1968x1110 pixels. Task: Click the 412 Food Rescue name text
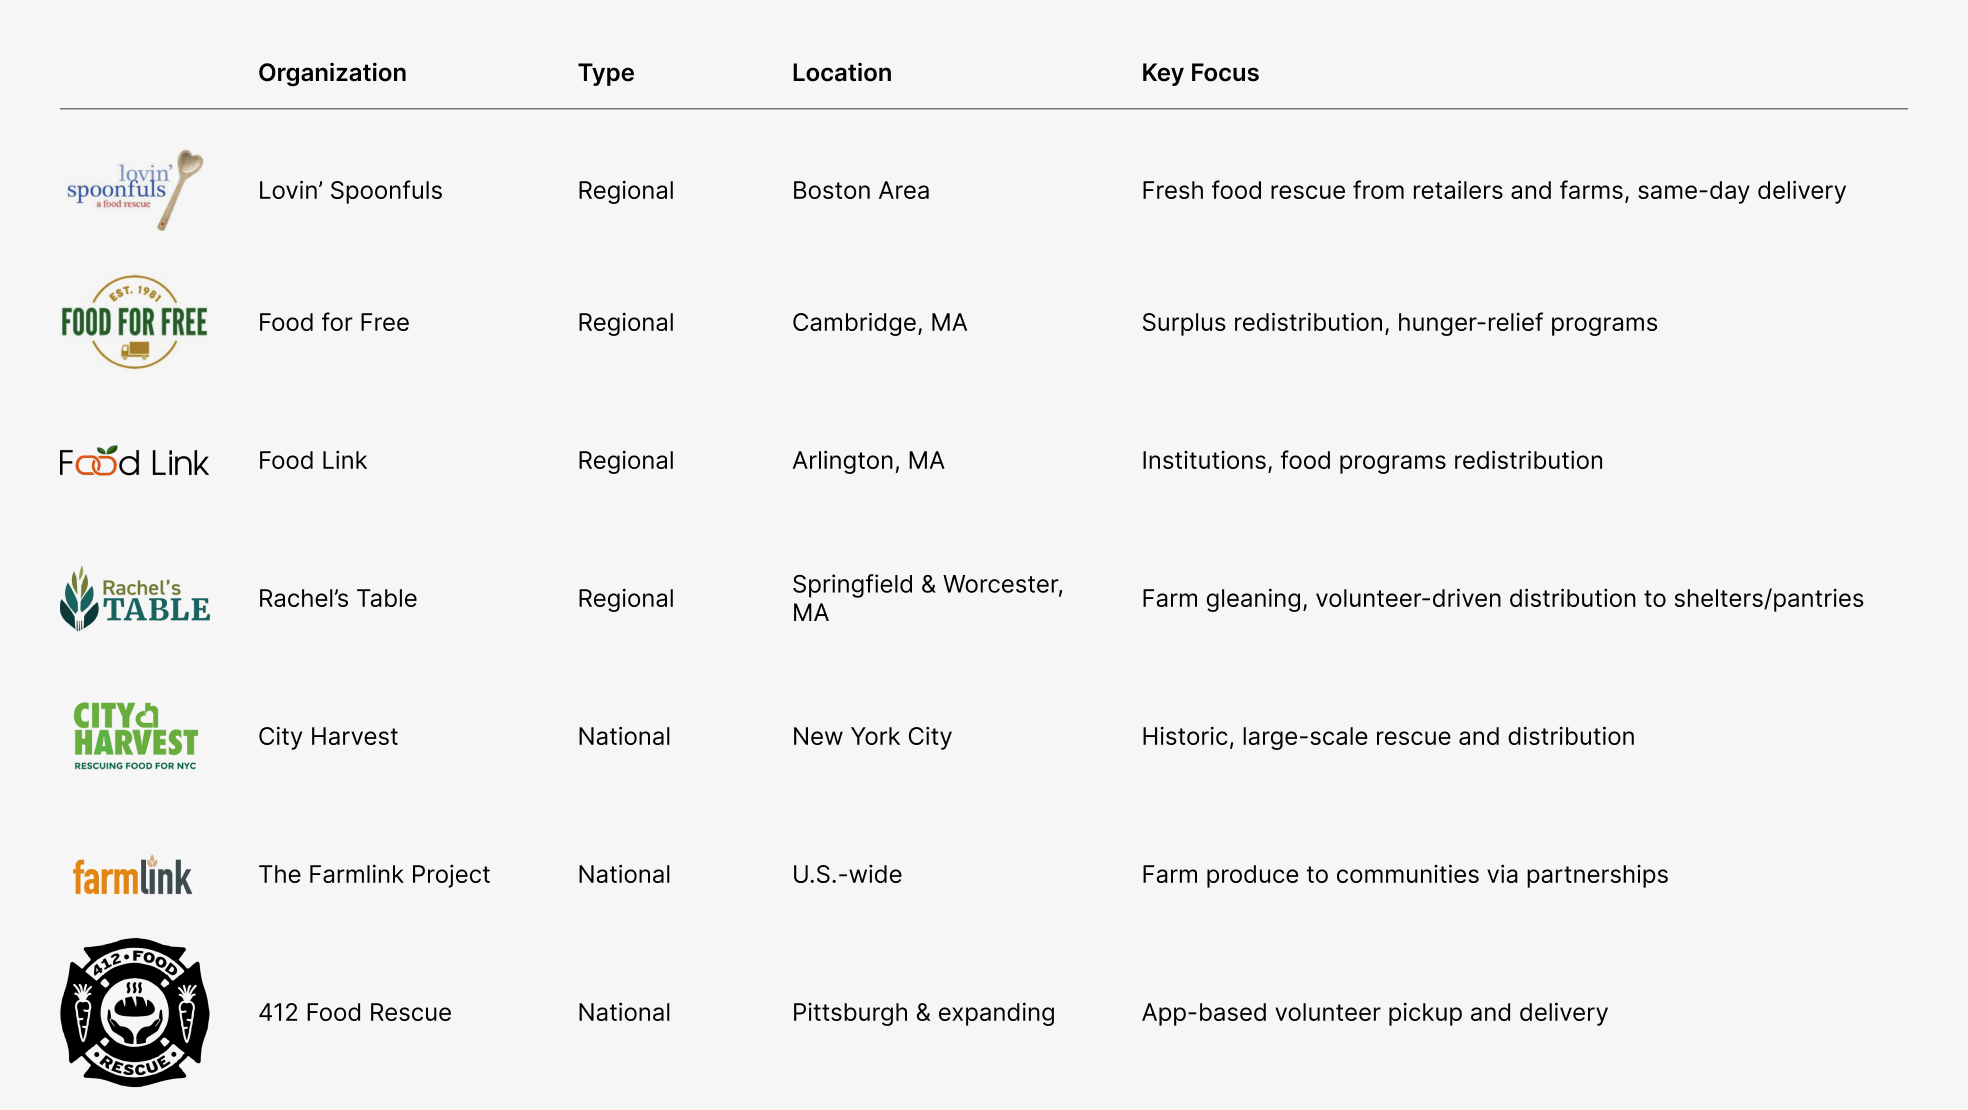tap(355, 1013)
